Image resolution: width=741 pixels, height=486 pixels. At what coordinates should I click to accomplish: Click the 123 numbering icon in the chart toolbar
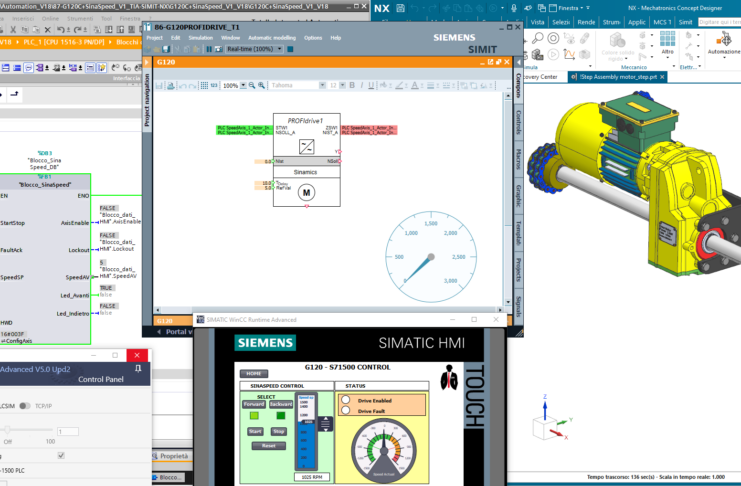[214, 86]
